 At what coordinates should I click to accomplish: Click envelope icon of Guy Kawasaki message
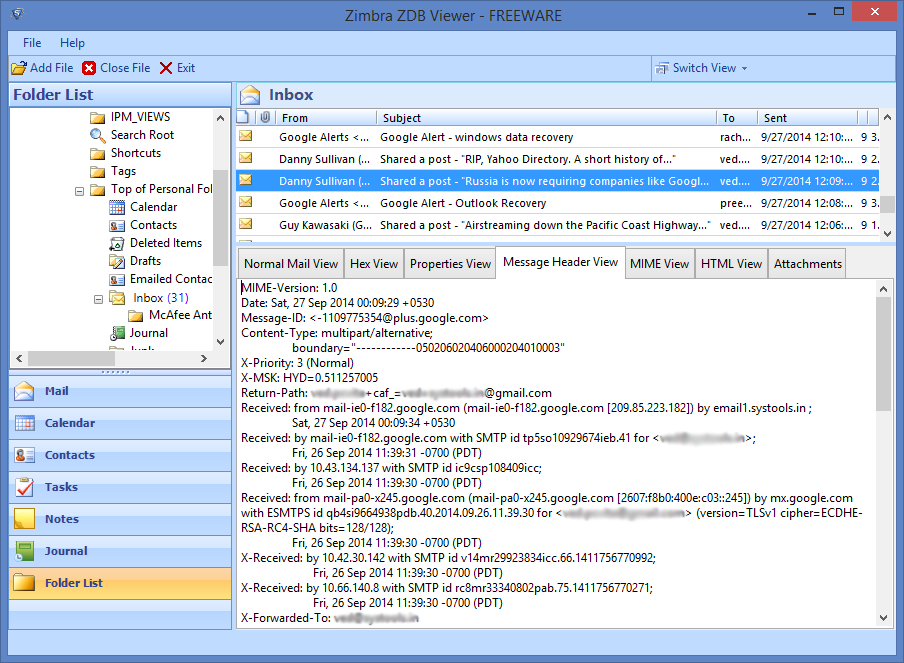246,224
